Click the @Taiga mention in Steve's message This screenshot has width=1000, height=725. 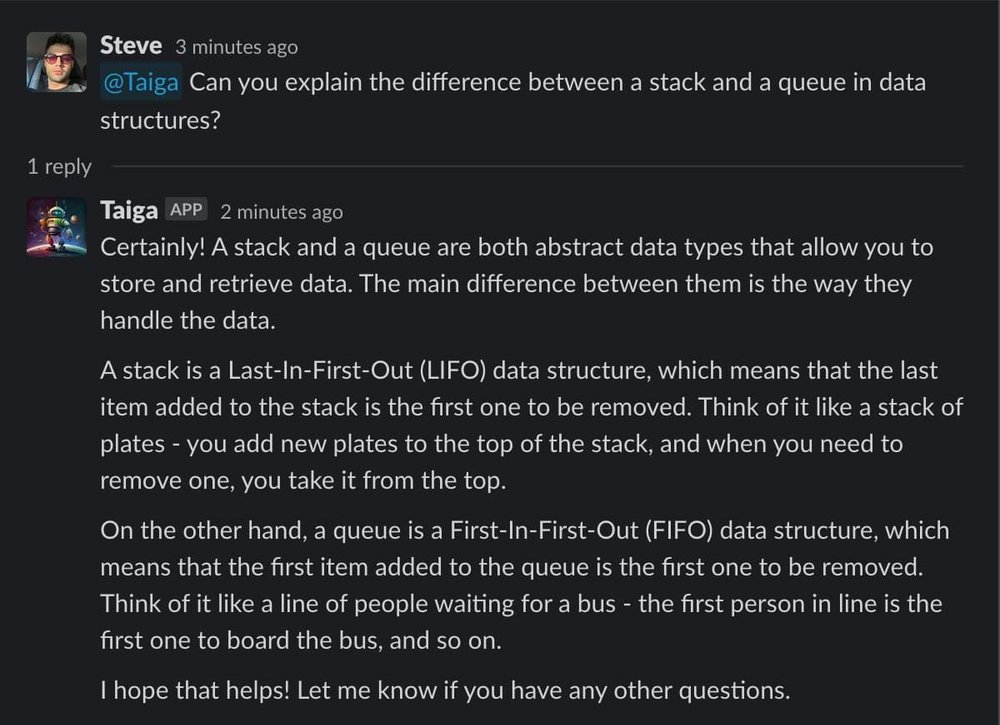[141, 82]
